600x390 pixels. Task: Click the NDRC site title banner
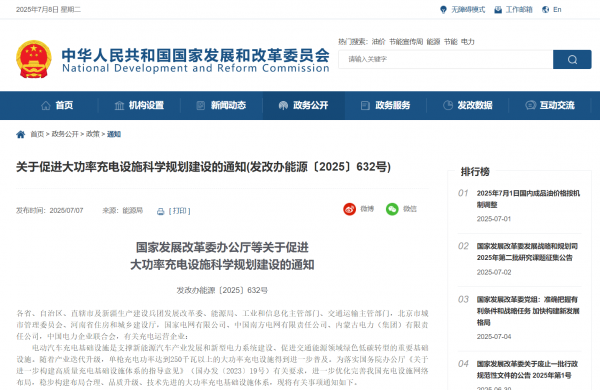pyautogui.click(x=196, y=60)
